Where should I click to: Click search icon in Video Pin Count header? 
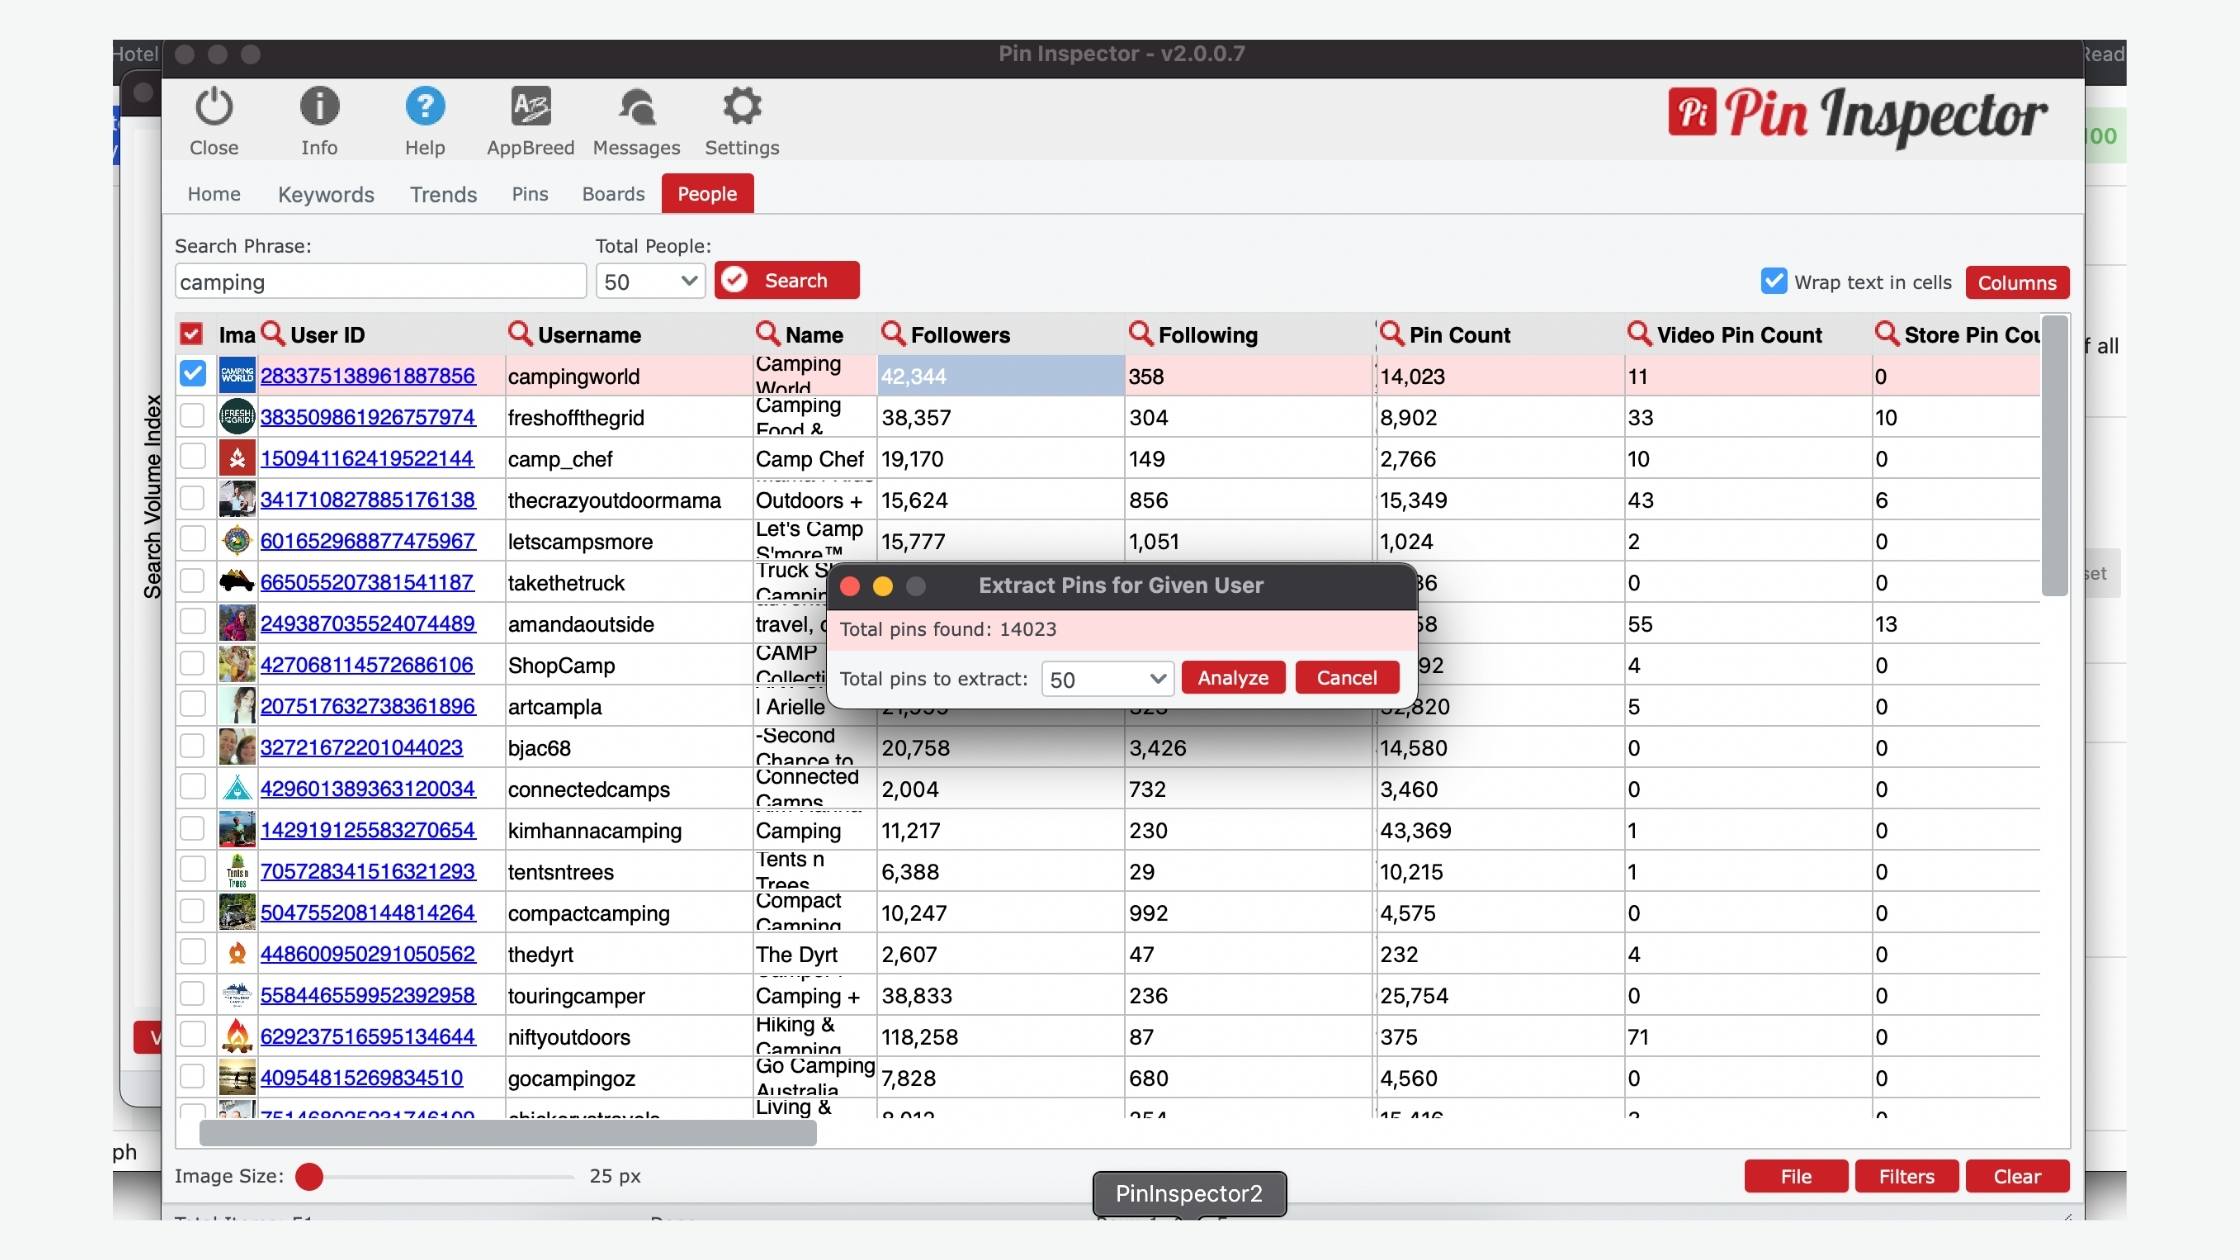pos(1639,333)
